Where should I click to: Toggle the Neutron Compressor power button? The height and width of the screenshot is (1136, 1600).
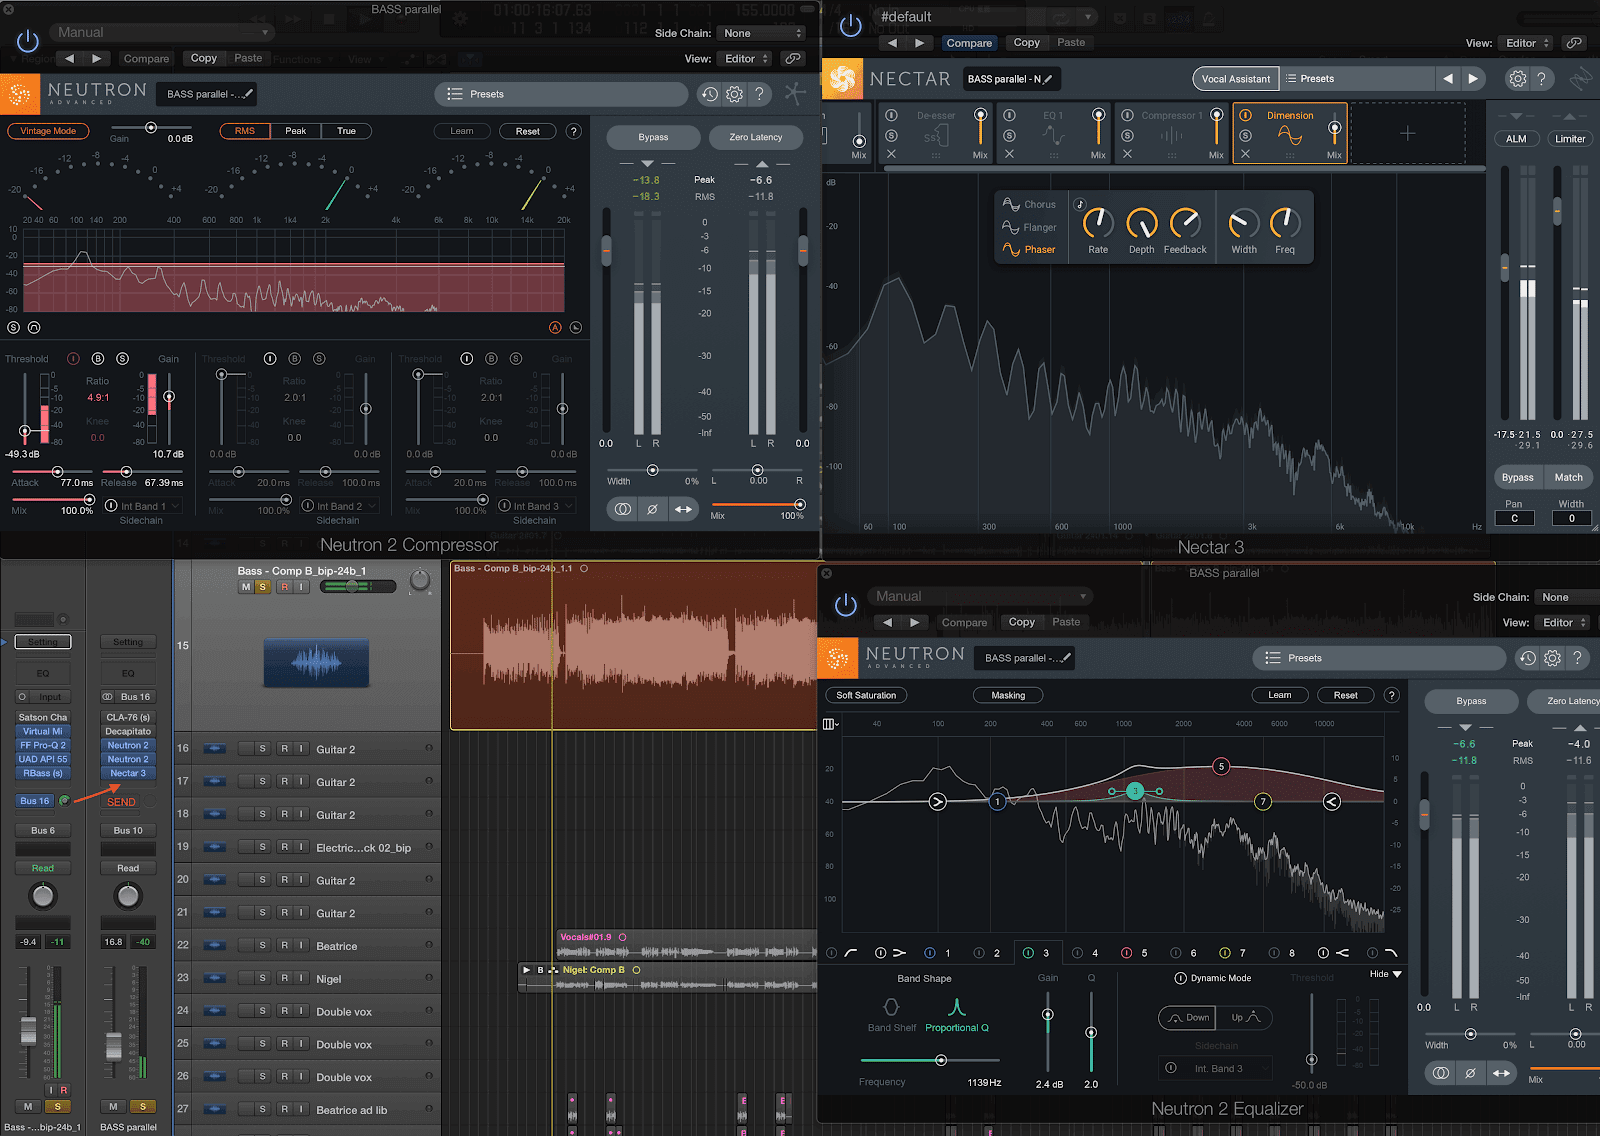click(x=28, y=41)
